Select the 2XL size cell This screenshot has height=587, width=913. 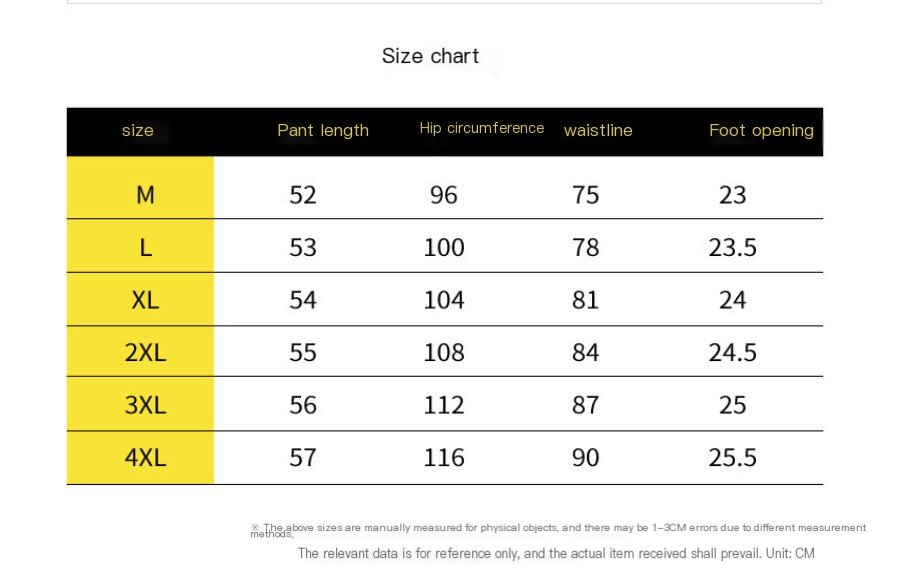click(140, 351)
